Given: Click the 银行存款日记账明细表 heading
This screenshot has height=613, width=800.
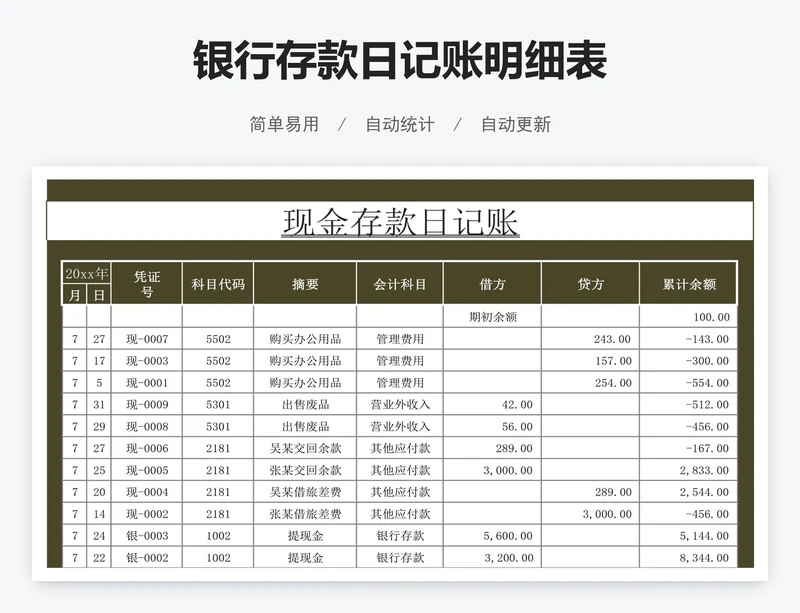Looking at the screenshot, I should coord(400,60).
